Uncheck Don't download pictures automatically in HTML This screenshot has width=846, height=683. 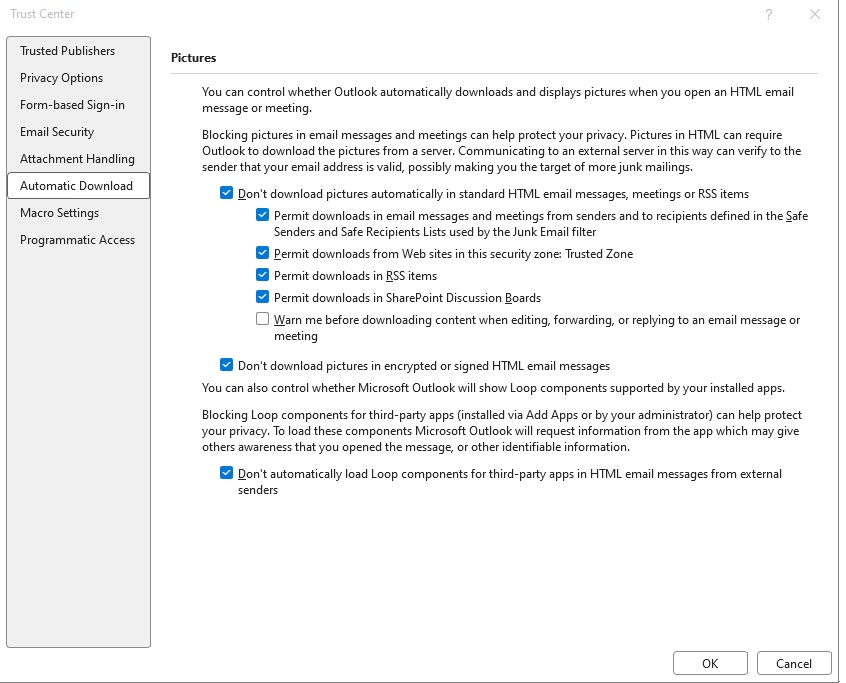227,193
